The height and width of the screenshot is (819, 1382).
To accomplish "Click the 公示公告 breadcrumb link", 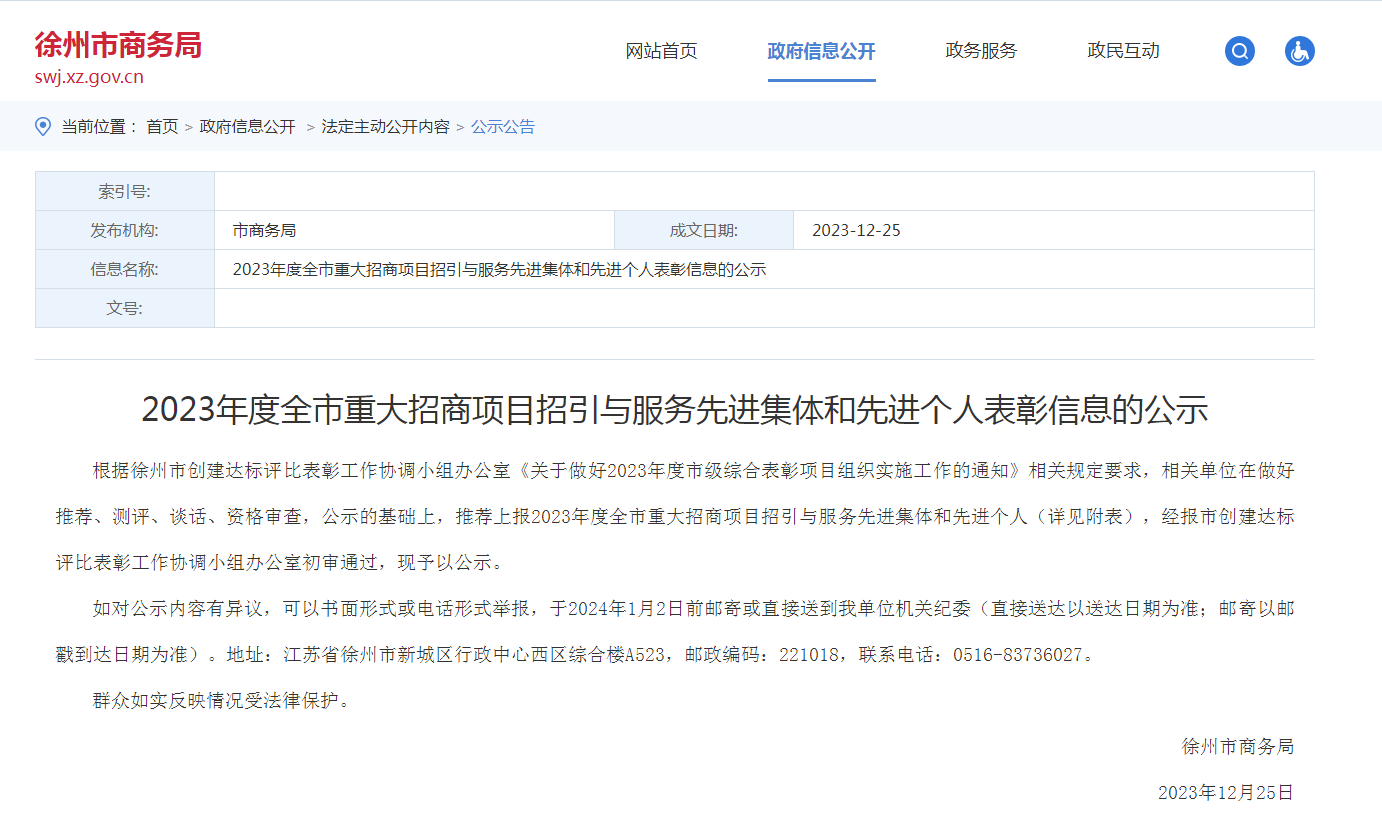I will (503, 127).
